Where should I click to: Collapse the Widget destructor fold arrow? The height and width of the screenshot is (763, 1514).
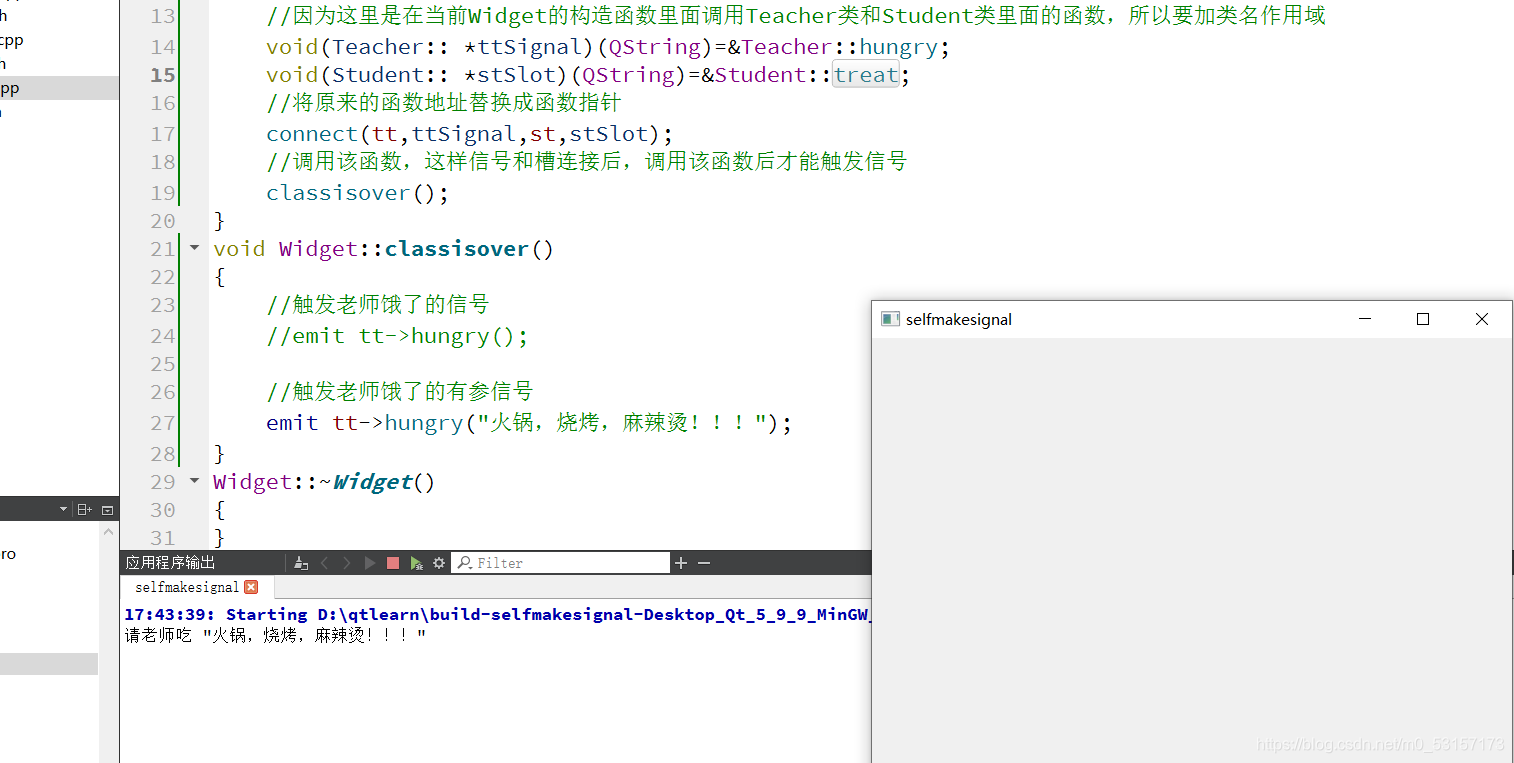pyautogui.click(x=194, y=481)
